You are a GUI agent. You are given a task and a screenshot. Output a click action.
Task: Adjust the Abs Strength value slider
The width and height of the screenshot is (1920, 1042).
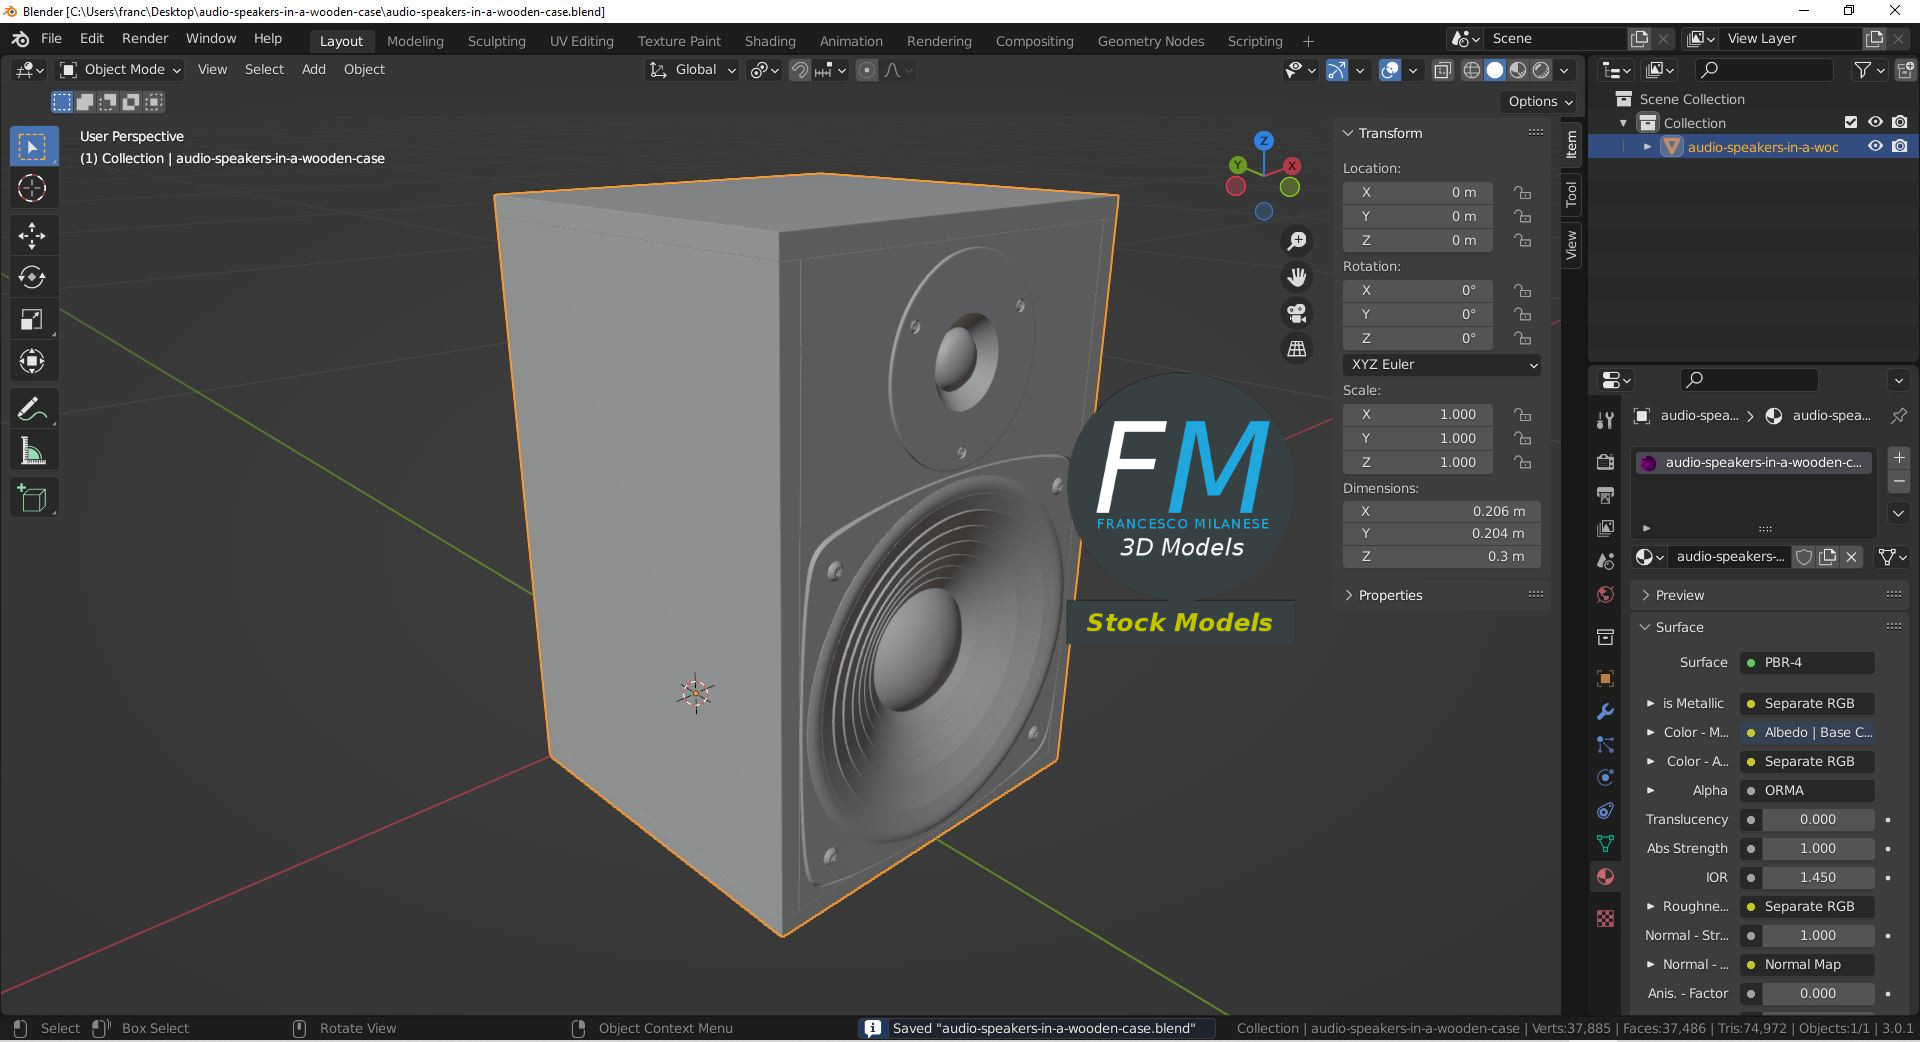click(1818, 848)
